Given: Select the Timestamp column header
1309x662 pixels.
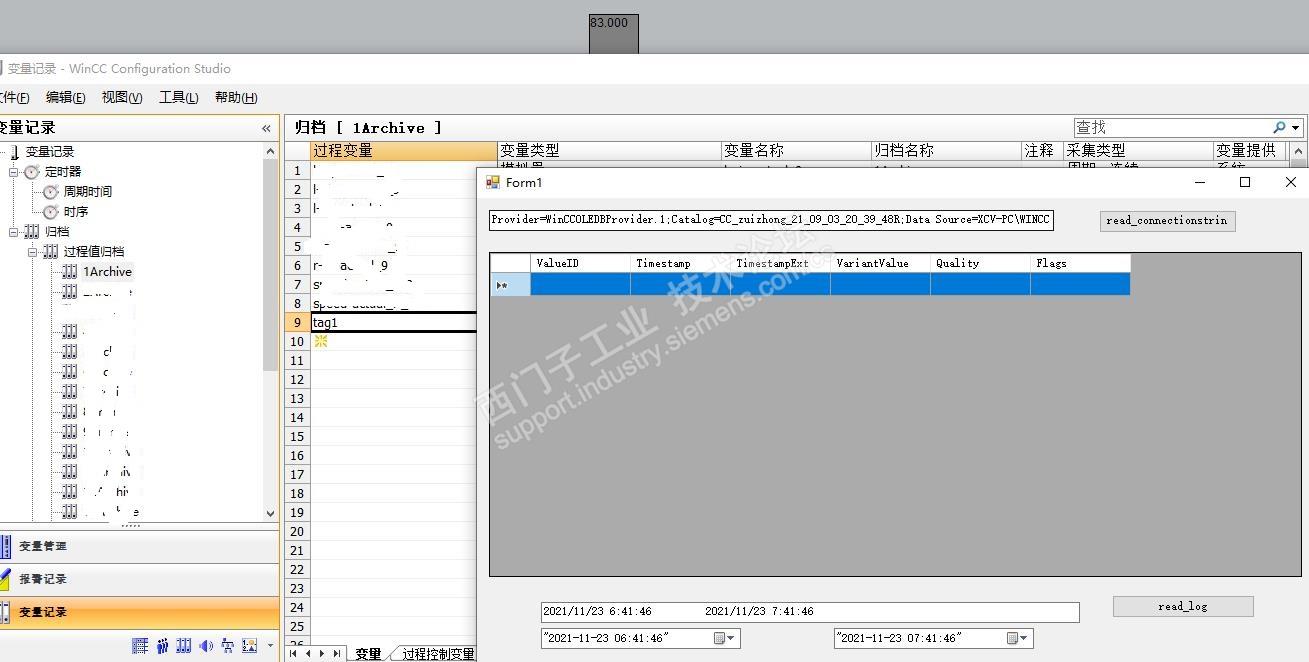Looking at the screenshot, I should point(680,263).
